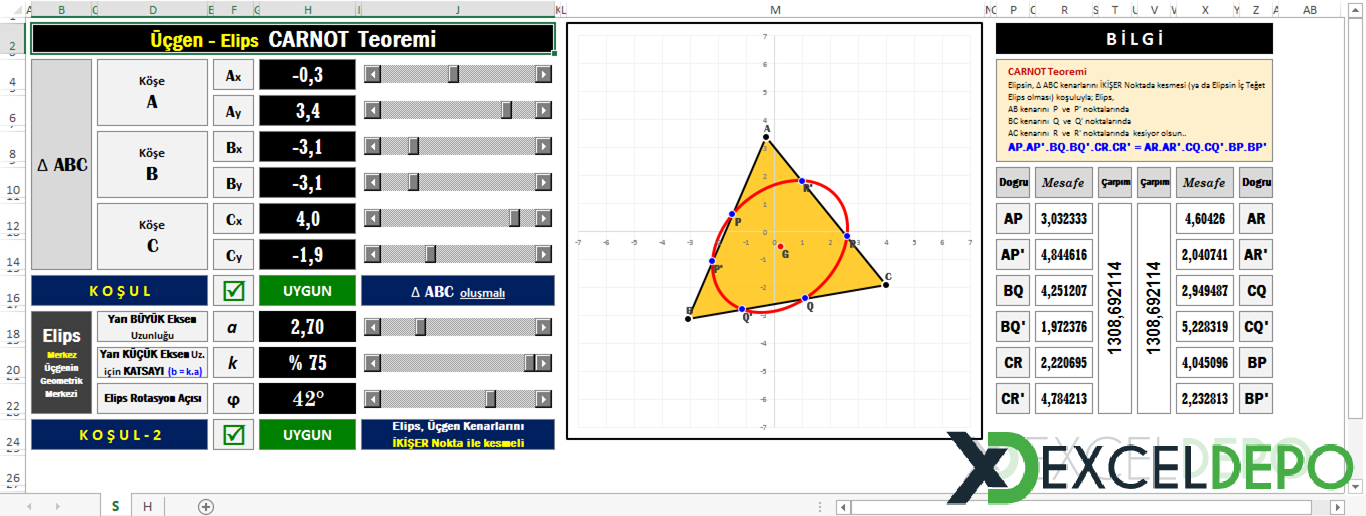Switch to sheet tab H
Image resolution: width=1366 pixels, height=516 pixels.
(x=147, y=506)
